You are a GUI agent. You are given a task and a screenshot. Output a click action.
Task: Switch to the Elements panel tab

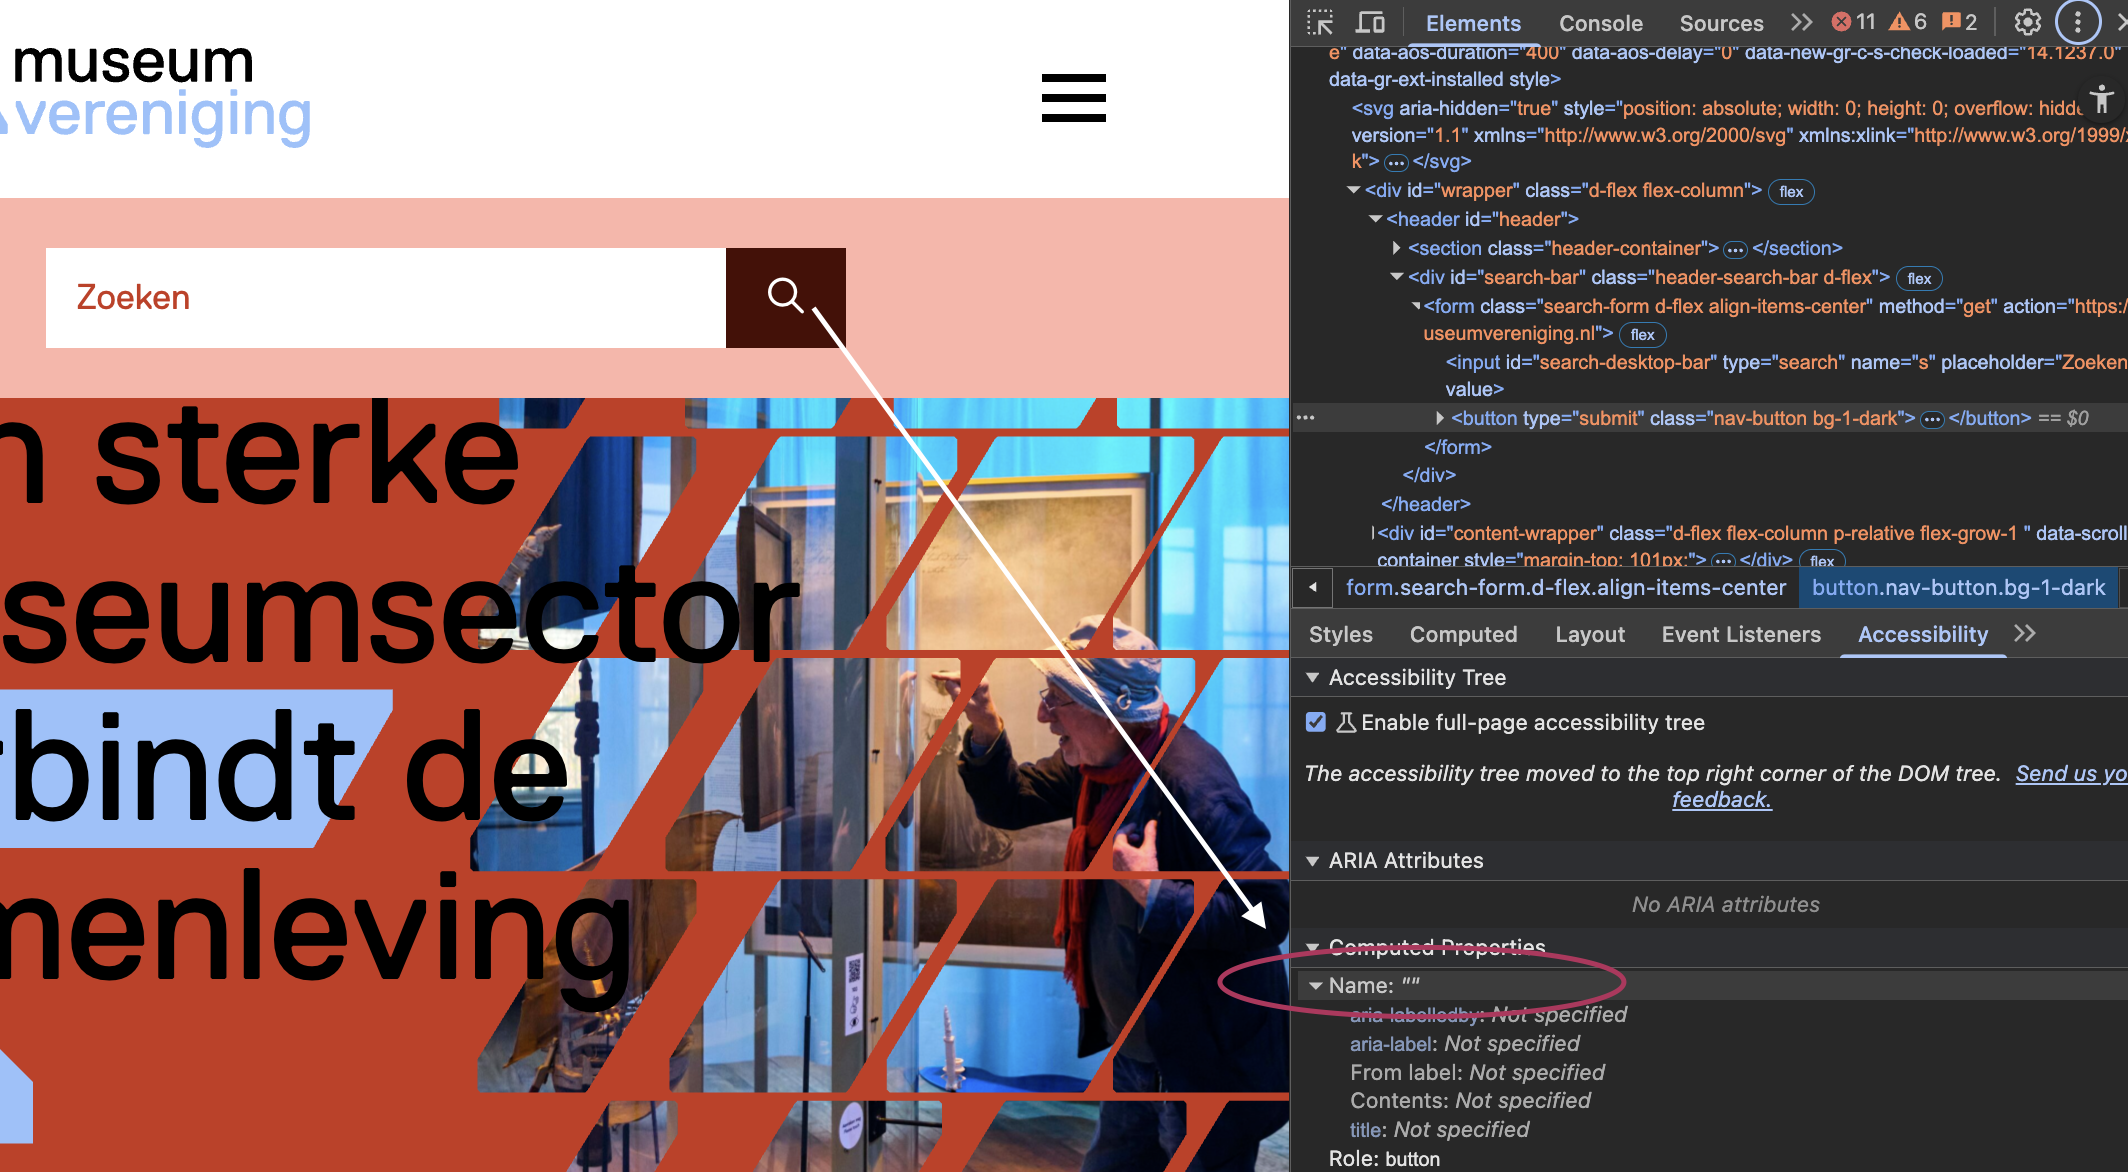[1473, 23]
